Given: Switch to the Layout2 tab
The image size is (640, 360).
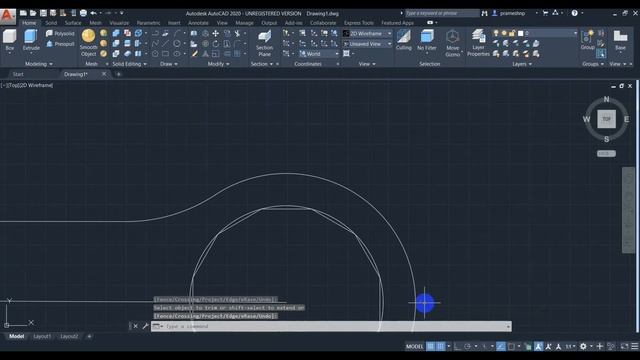Looking at the screenshot, I should [x=69, y=336].
